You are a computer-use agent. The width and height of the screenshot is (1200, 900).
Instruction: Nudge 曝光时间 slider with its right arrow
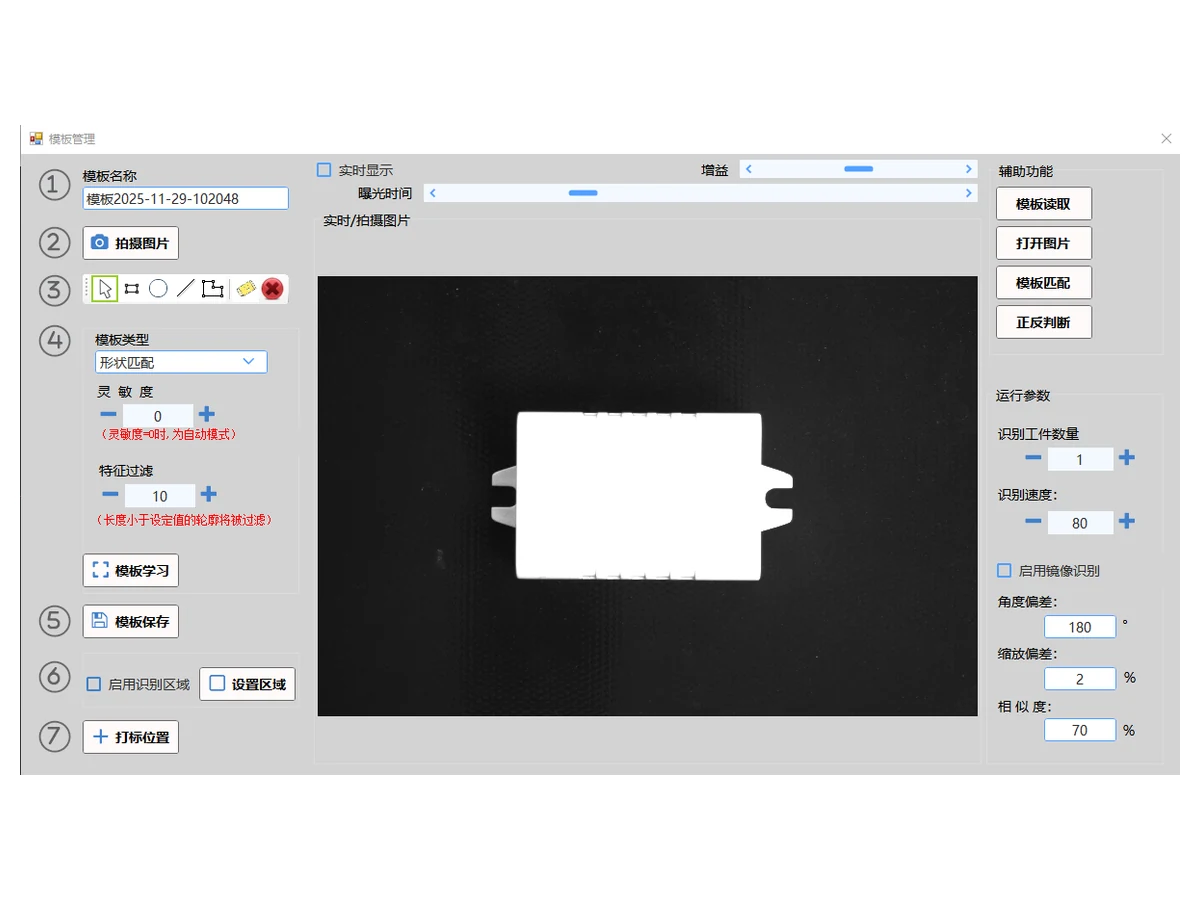969,192
